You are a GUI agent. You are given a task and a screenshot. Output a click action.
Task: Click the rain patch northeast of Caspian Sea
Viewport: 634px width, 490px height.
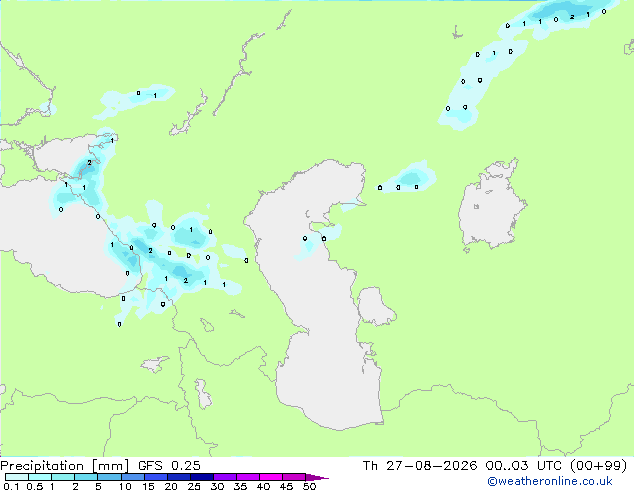tap(408, 178)
